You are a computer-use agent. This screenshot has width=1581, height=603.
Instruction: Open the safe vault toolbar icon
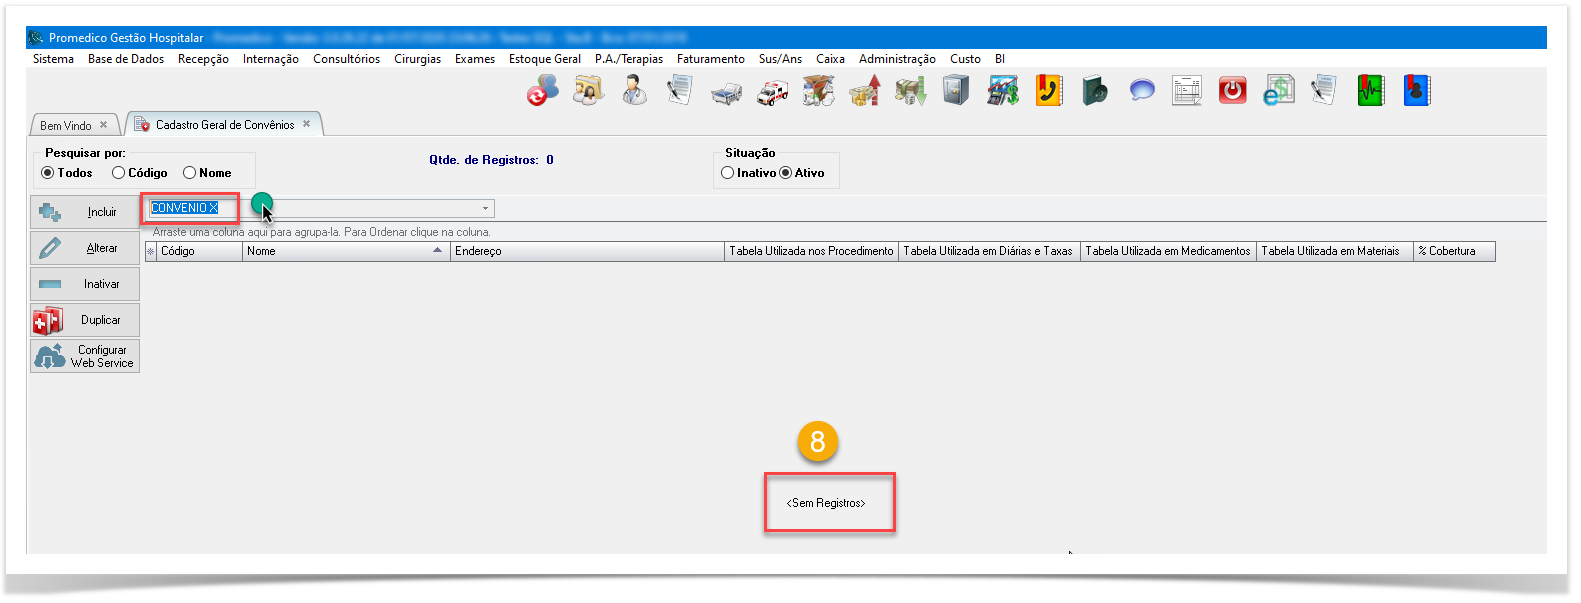click(x=956, y=91)
